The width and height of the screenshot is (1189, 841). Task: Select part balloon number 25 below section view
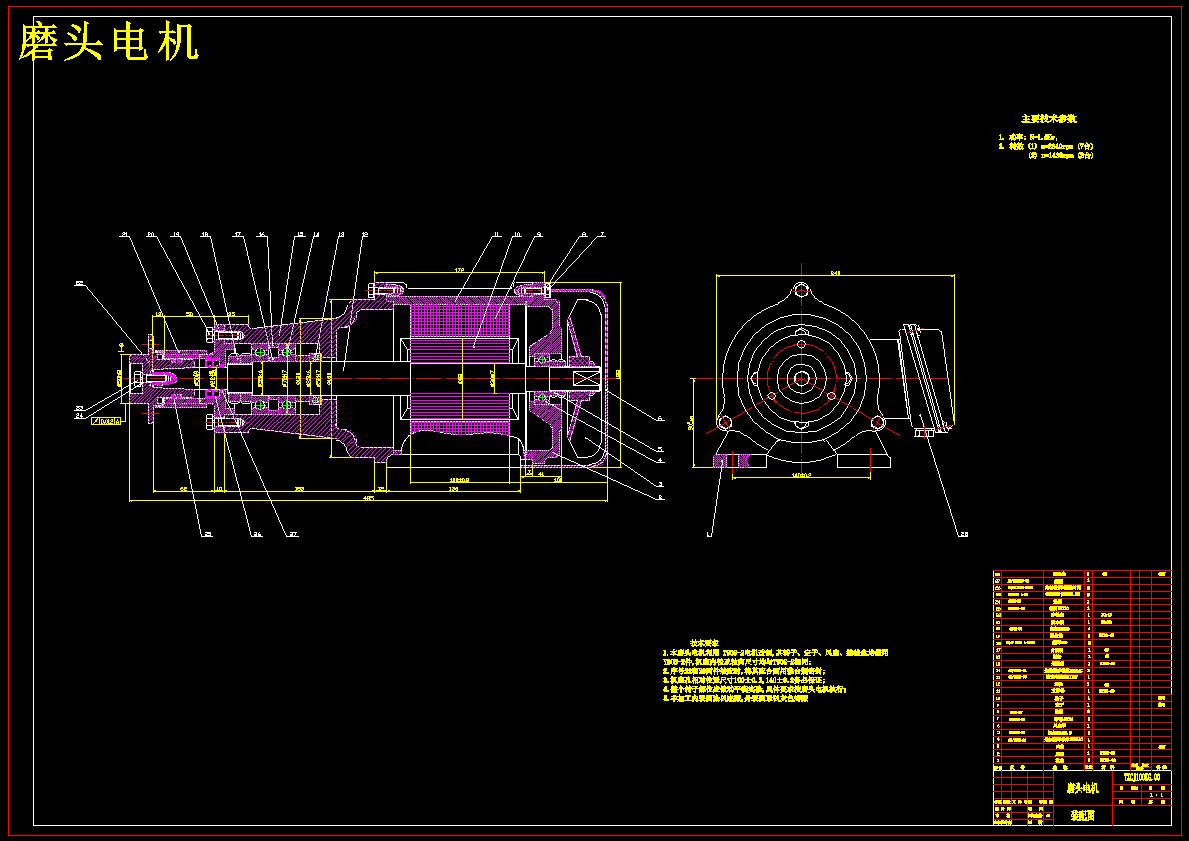[207, 535]
